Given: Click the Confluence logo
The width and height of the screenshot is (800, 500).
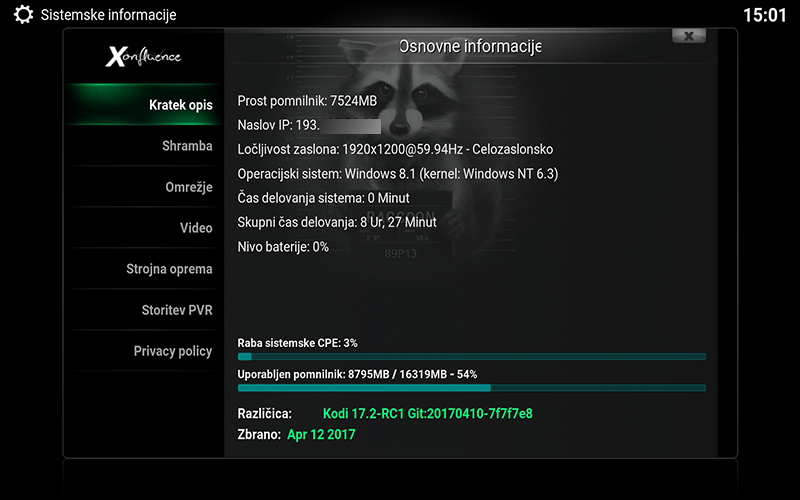Looking at the screenshot, I should pos(143,56).
